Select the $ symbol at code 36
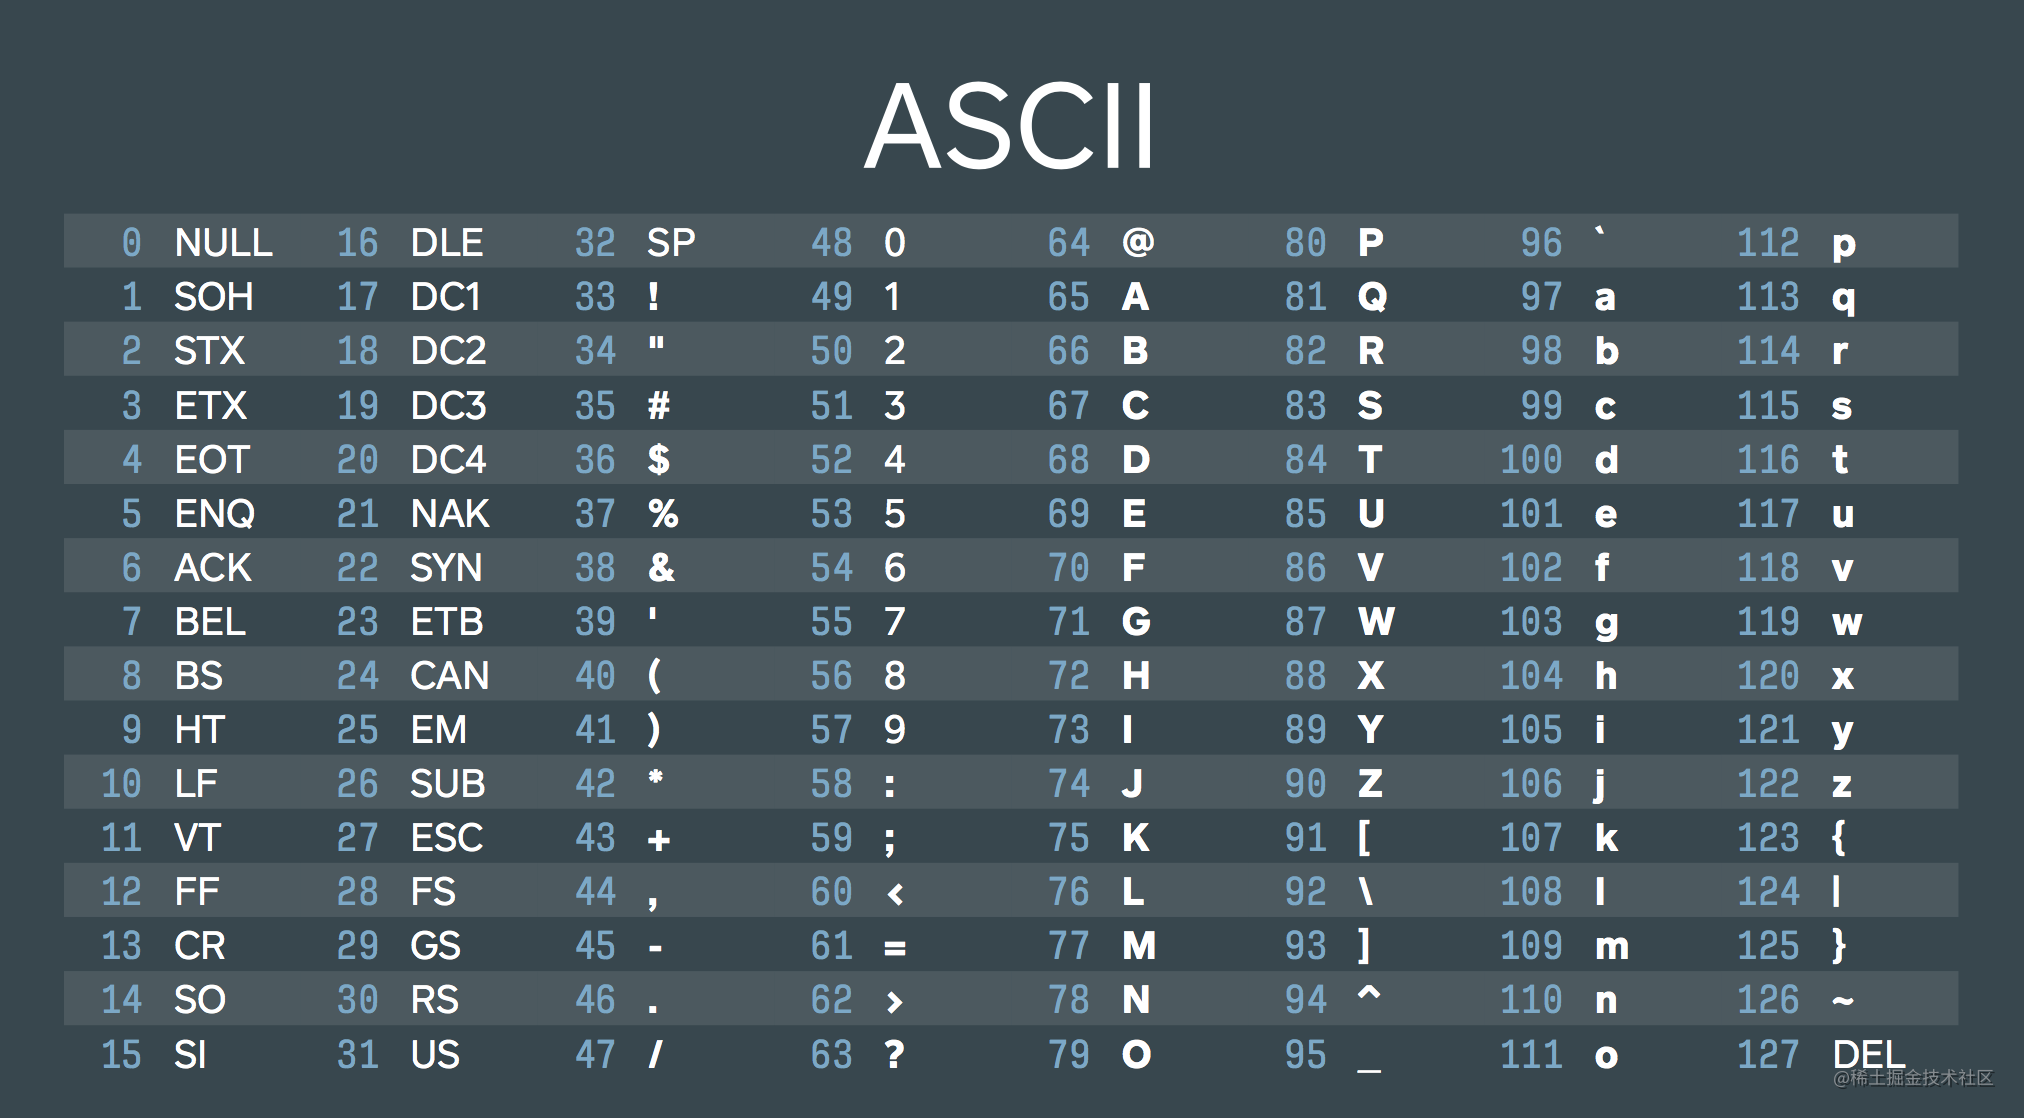Viewport: 2024px width, 1118px height. coord(658,459)
